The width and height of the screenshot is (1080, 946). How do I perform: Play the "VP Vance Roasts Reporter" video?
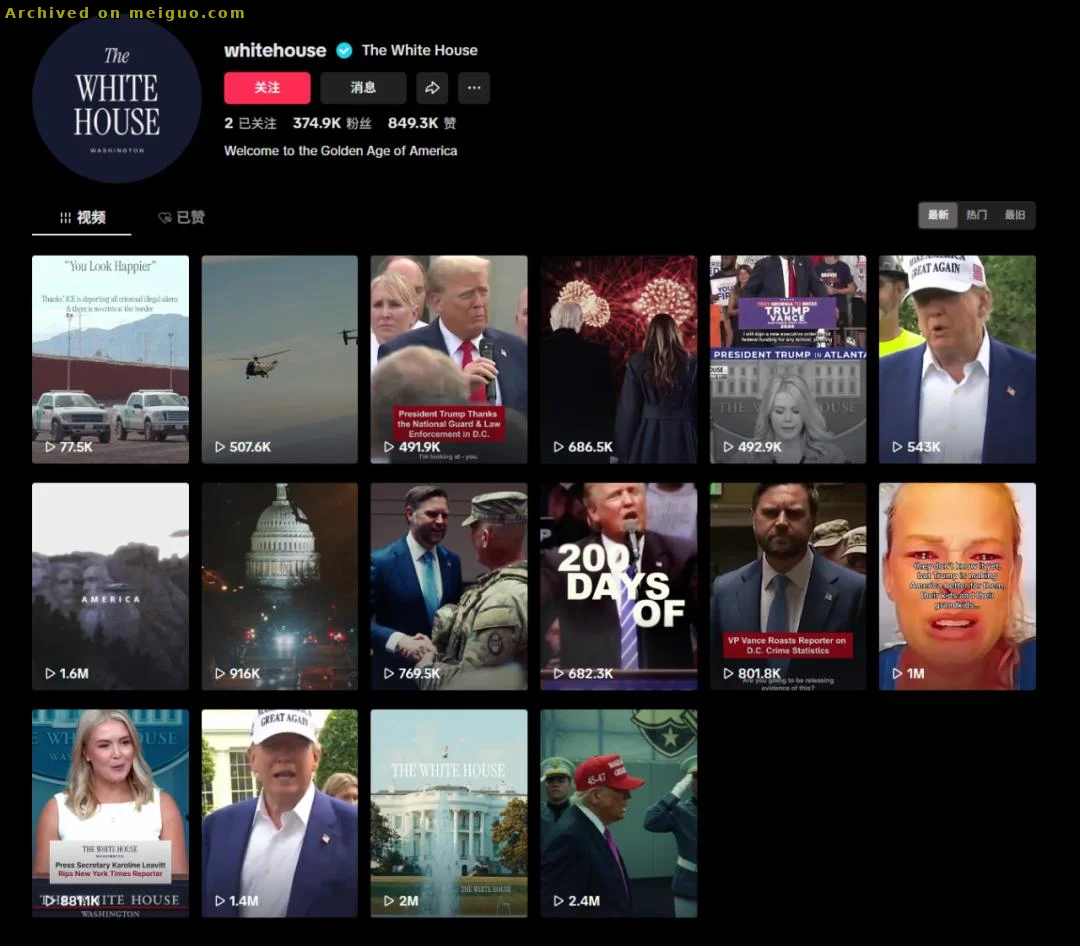(788, 586)
